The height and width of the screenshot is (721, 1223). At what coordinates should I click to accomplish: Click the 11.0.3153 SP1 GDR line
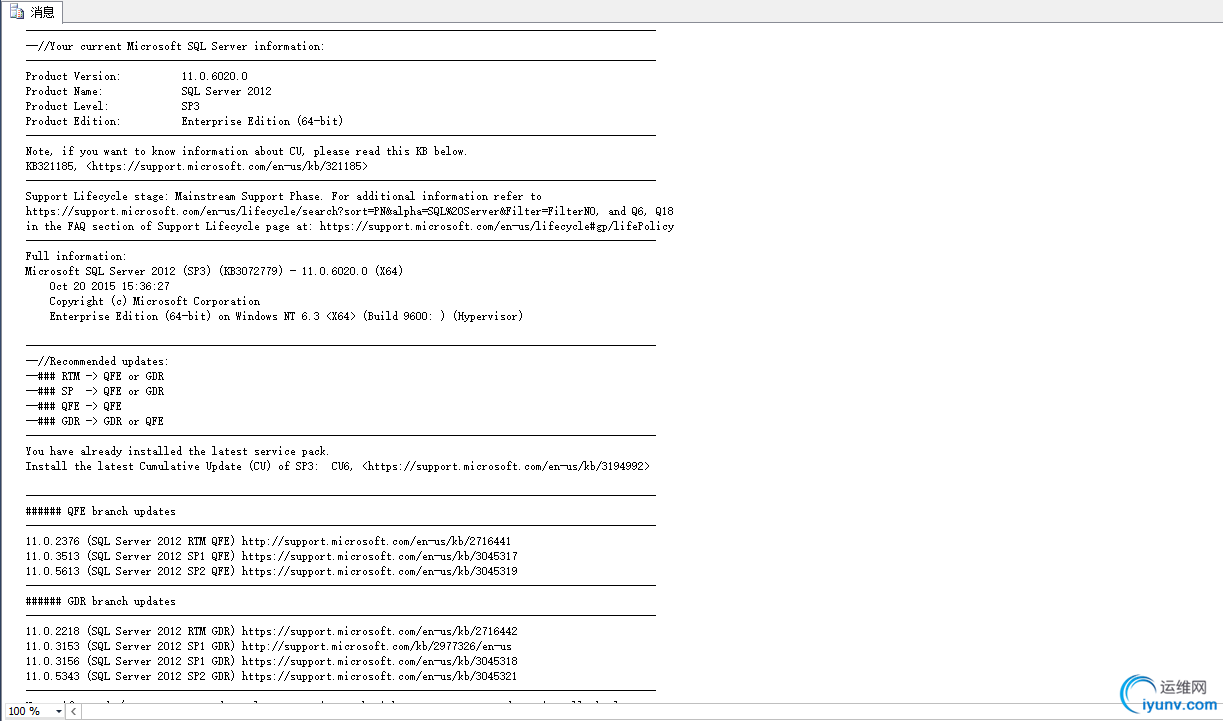(268, 646)
